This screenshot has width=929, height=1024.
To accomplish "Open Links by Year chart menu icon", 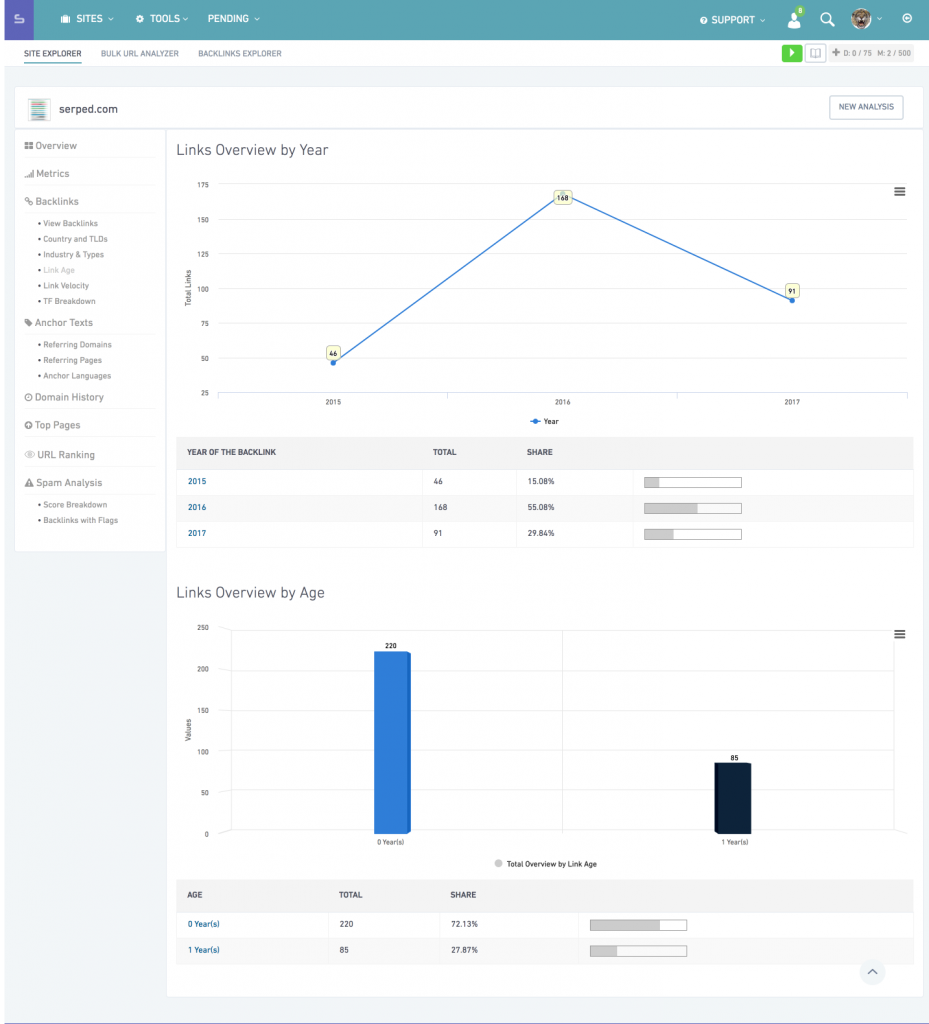I will click(x=900, y=191).
